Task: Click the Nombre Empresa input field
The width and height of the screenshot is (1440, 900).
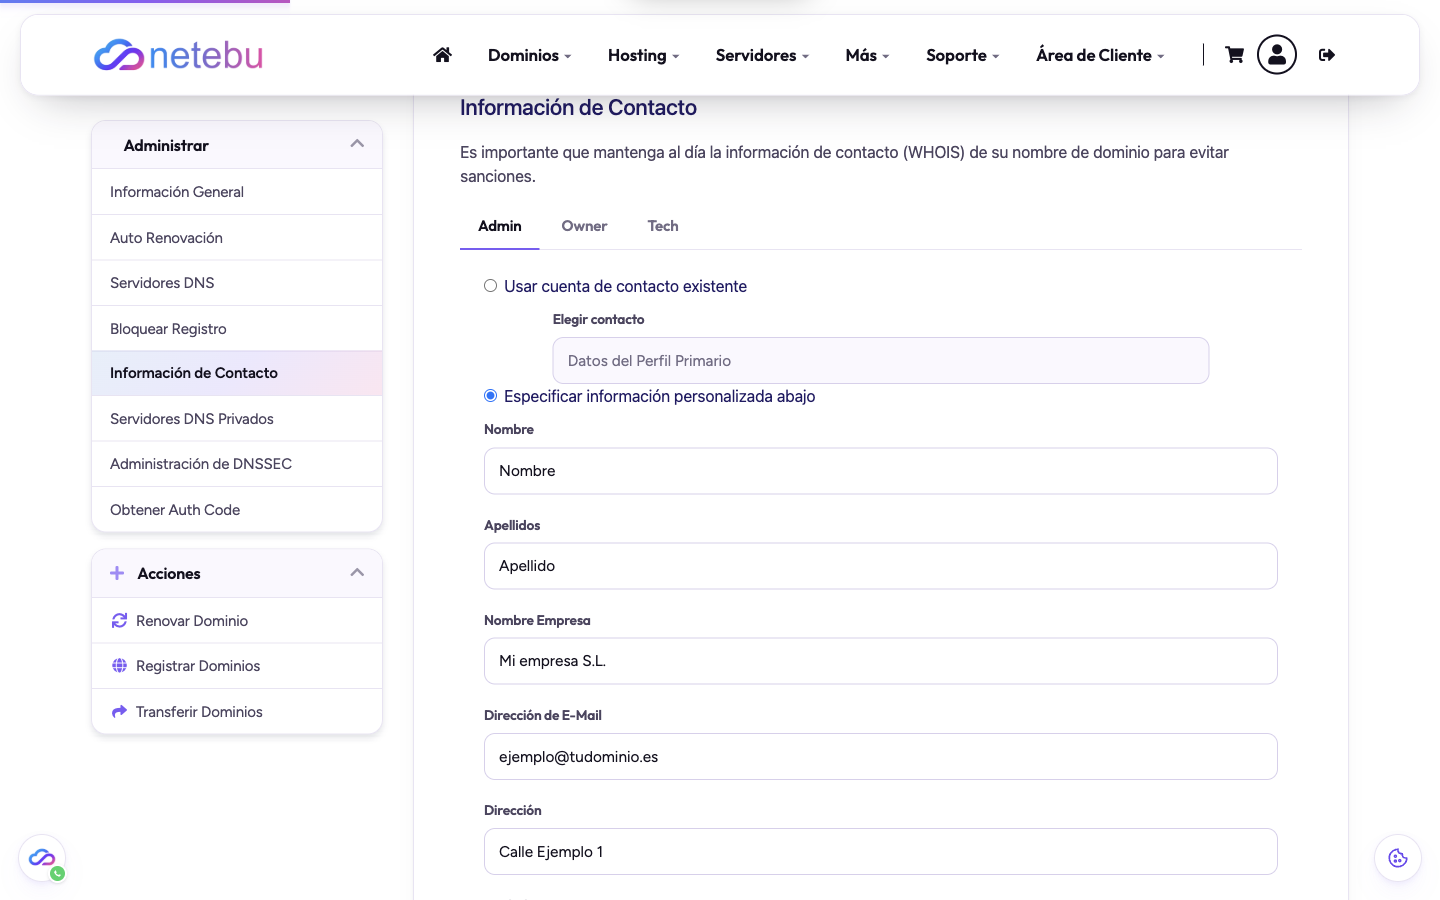Action: tap(881, 661)
